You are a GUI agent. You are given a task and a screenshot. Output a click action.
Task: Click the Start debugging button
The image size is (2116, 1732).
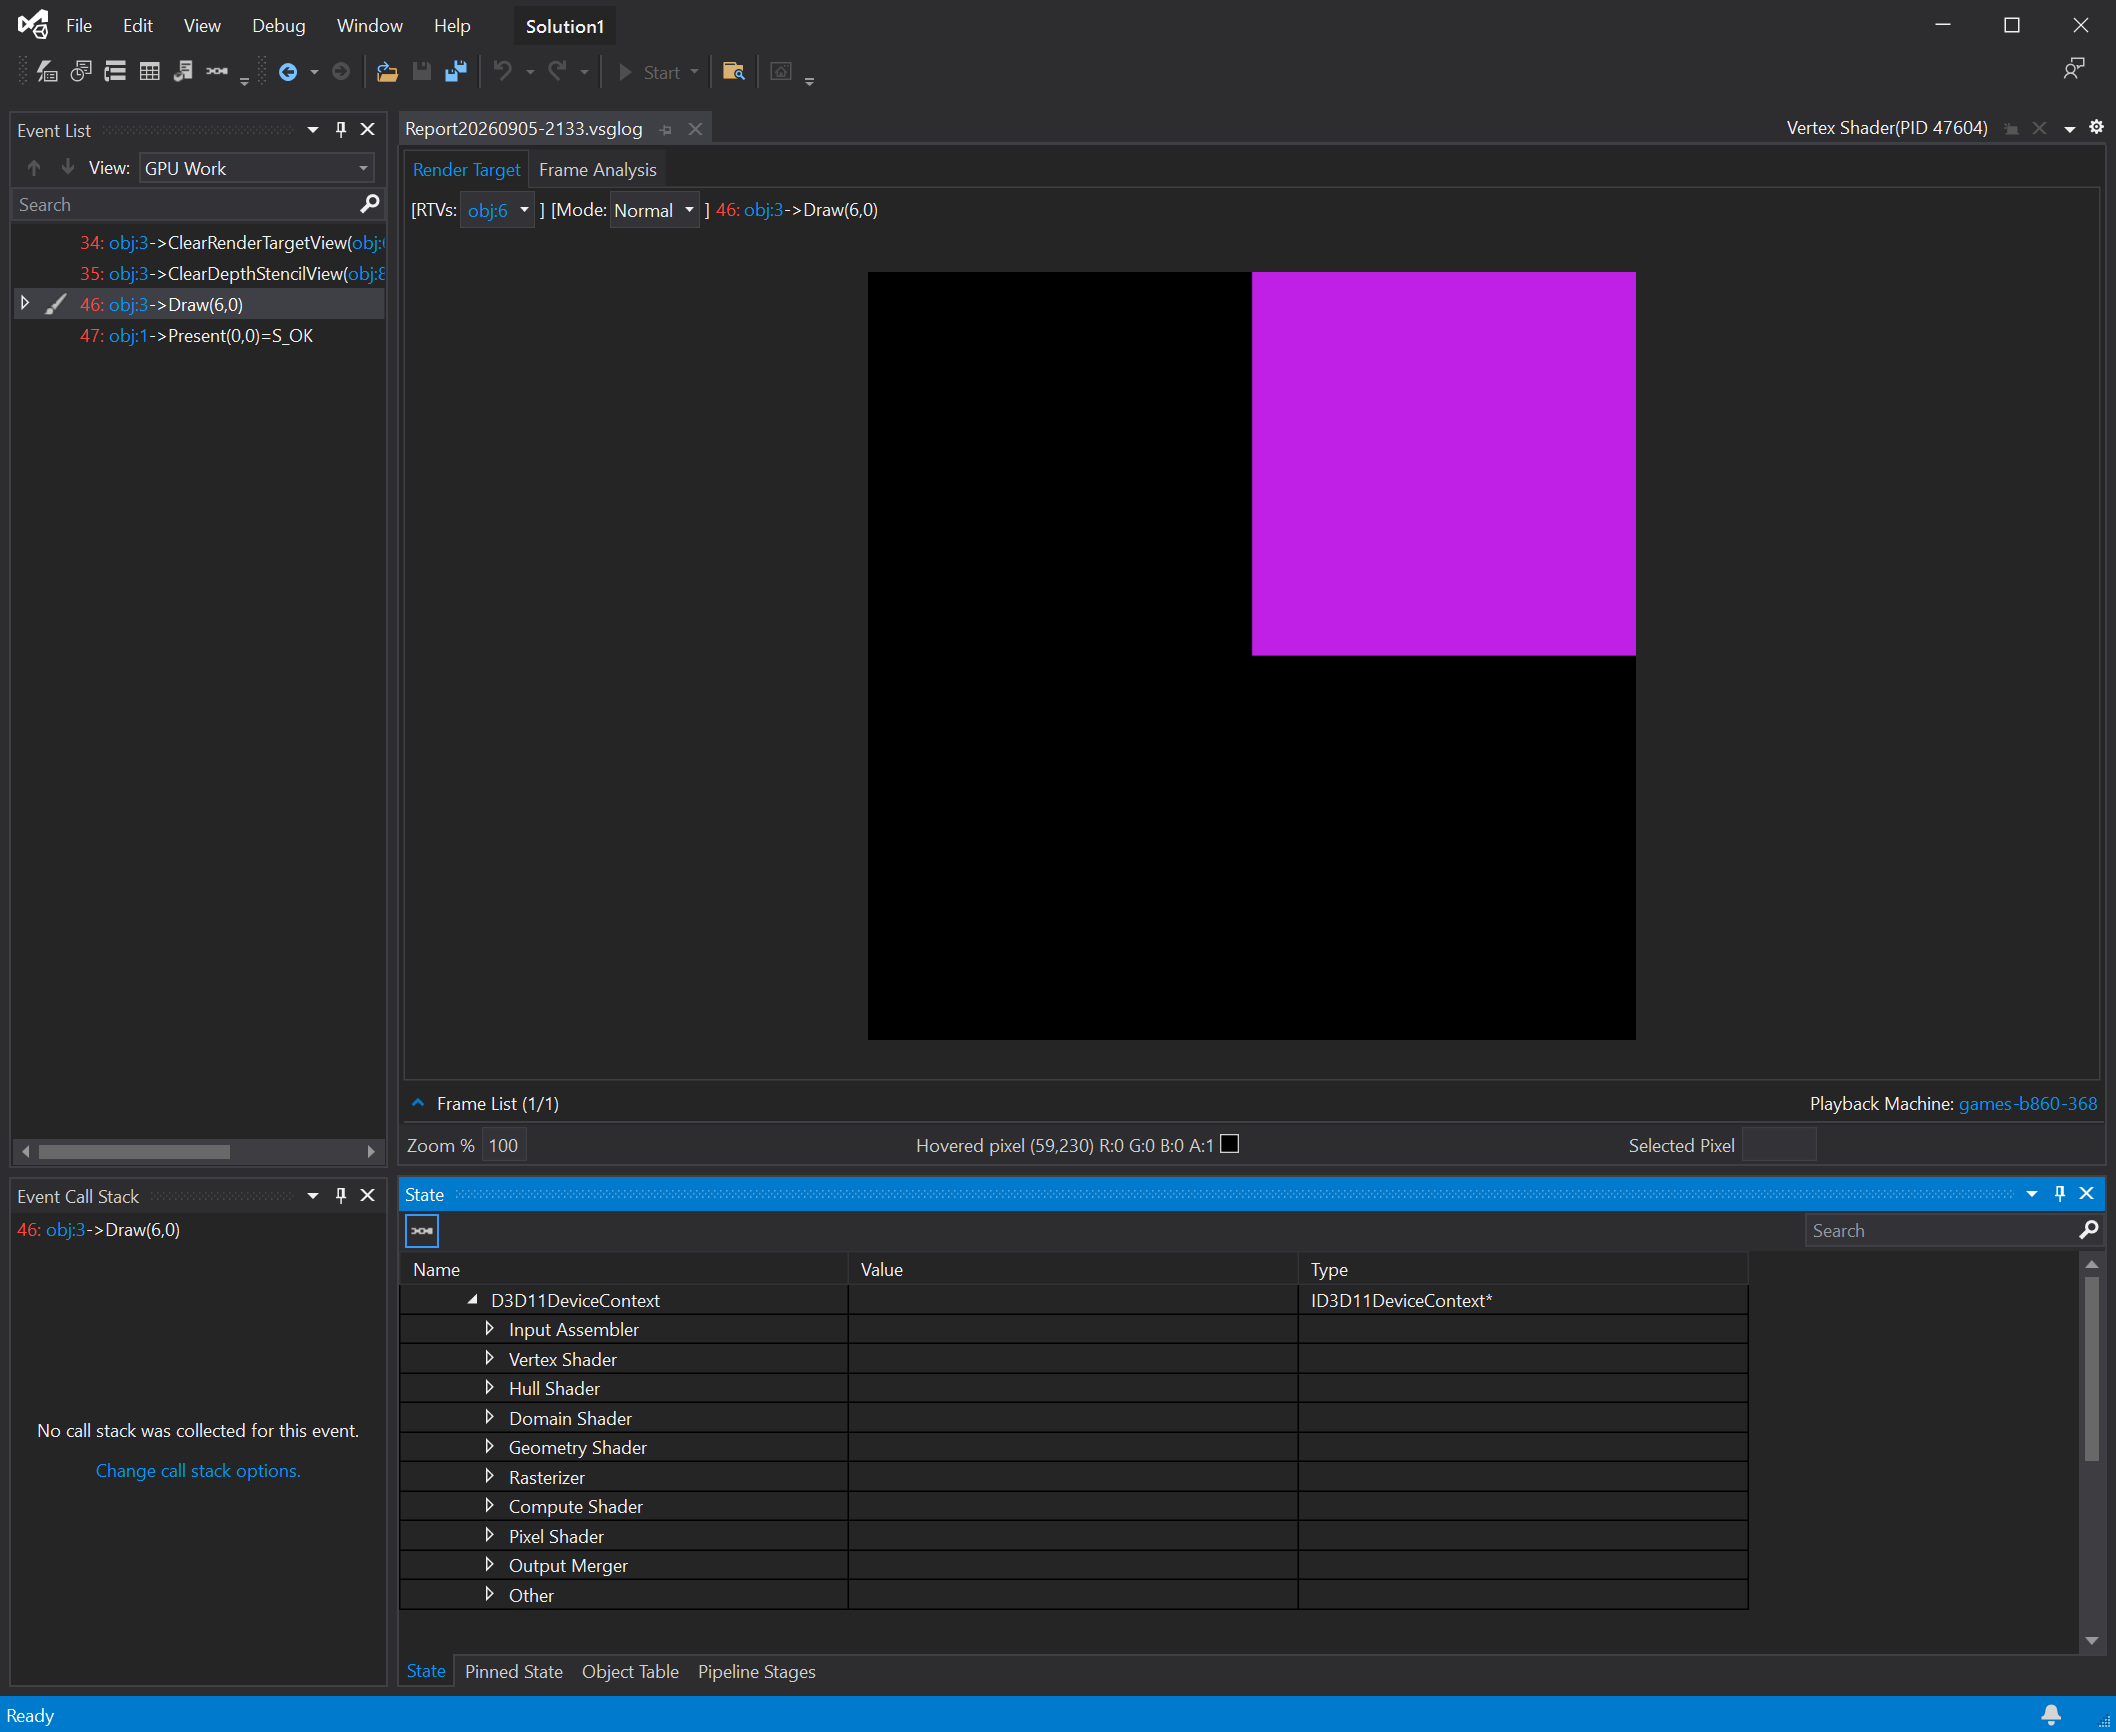point(649,72)
